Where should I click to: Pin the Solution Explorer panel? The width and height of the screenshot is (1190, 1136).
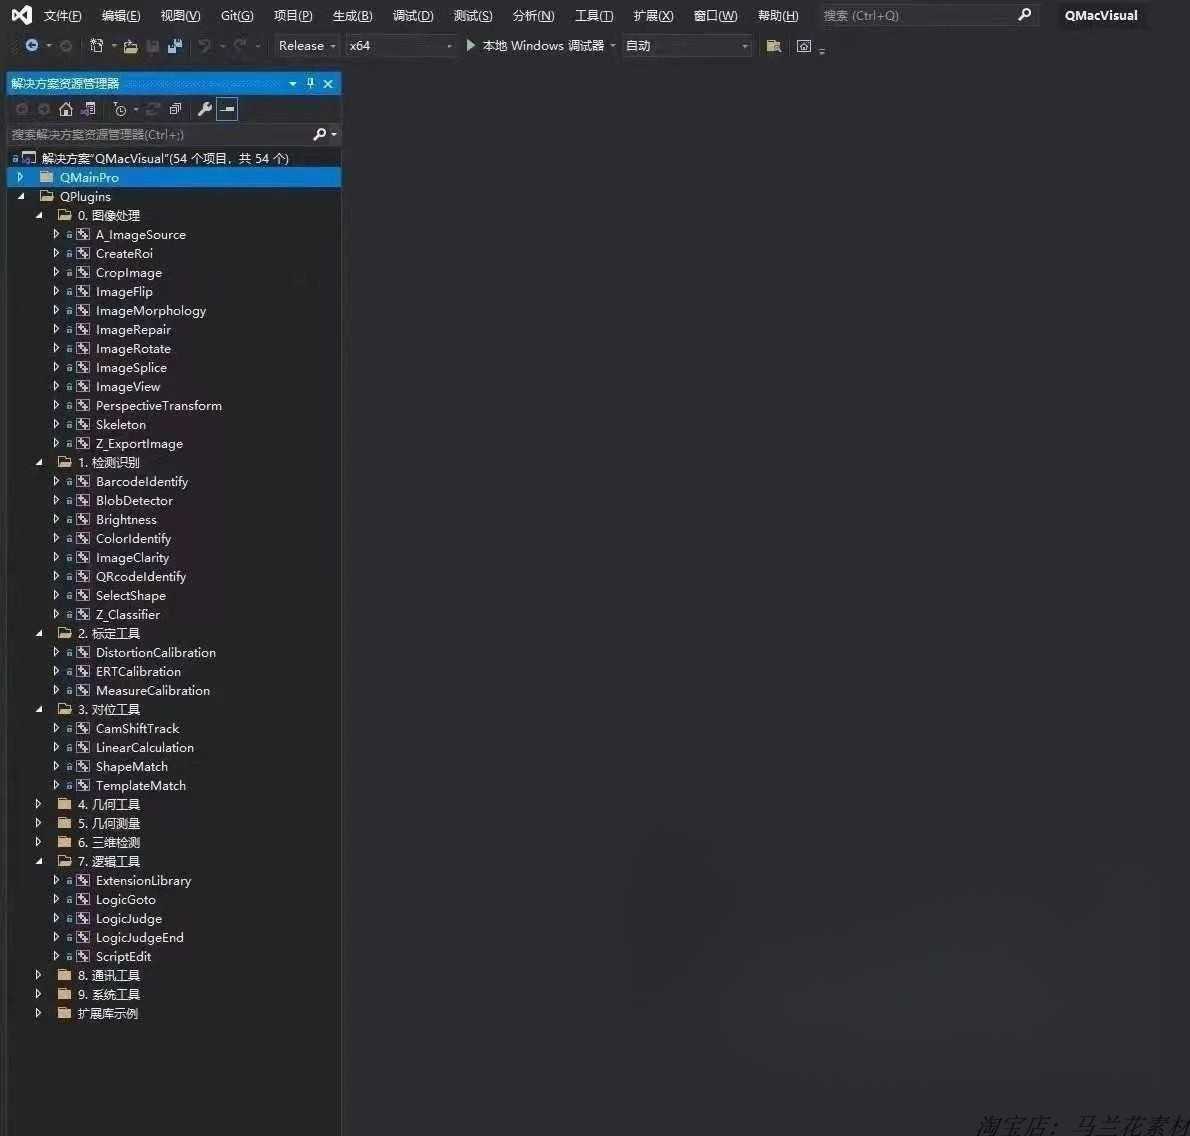310,83
